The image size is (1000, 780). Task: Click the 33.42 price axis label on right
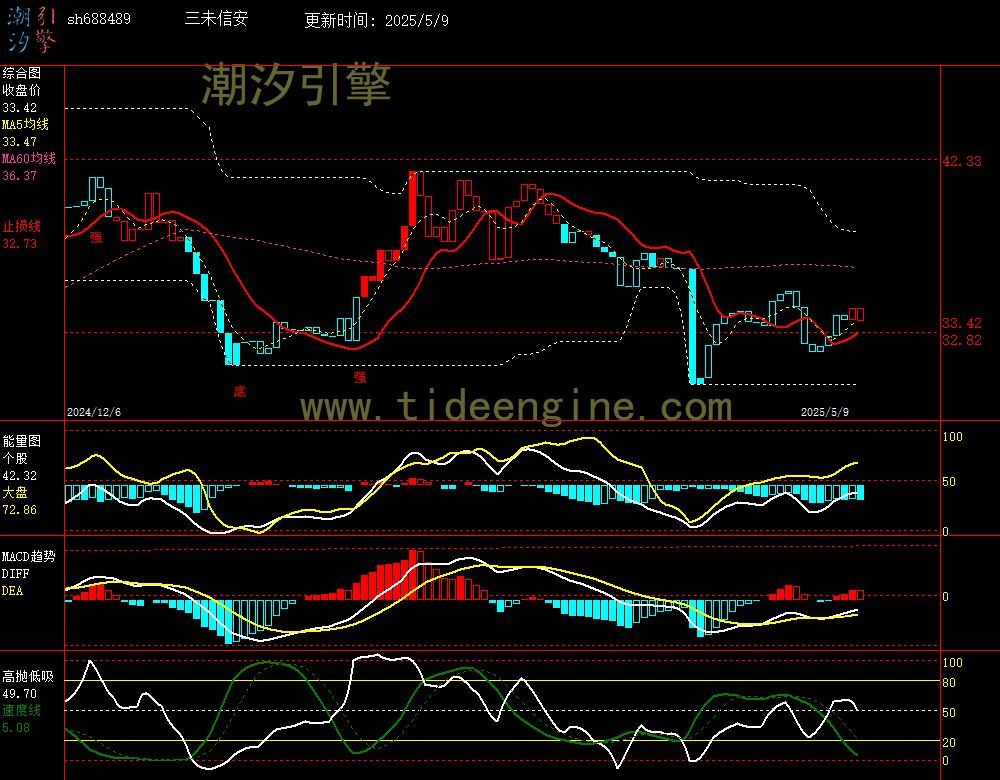pyautogui.click(x=962, y=323)
